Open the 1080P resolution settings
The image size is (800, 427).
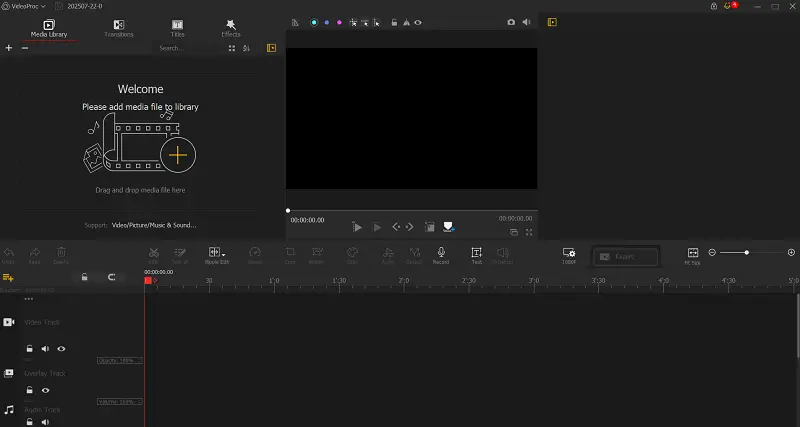(568, 255)
